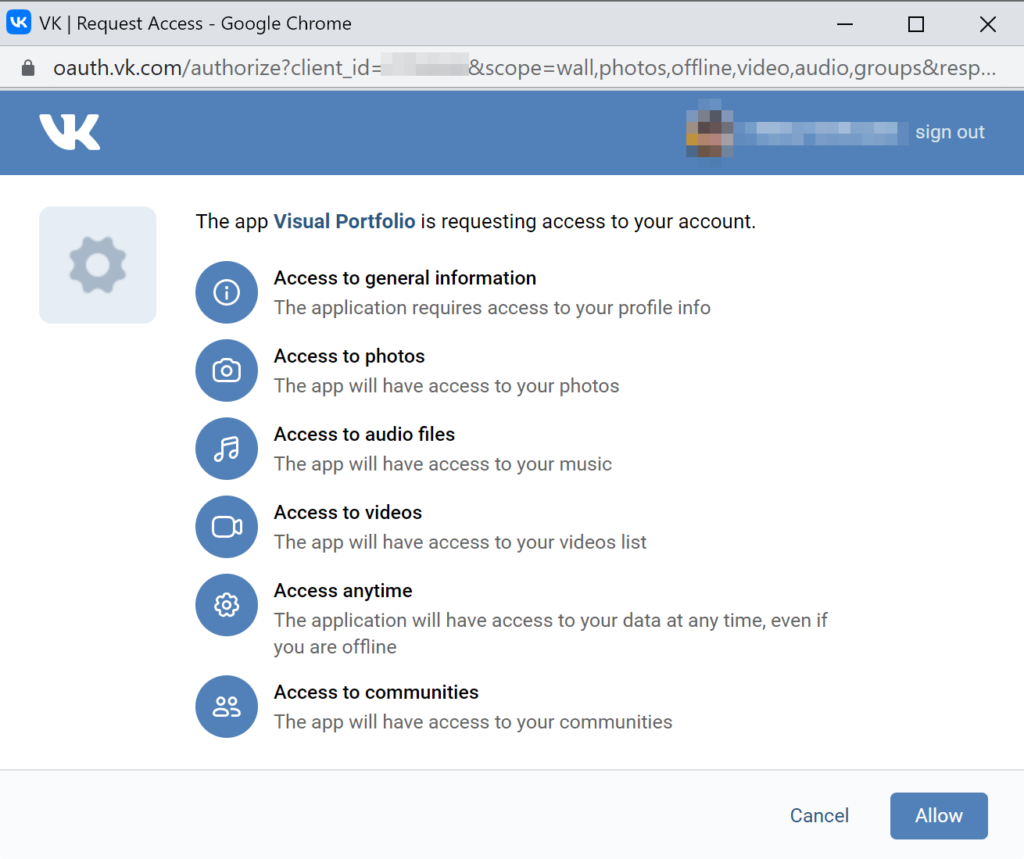Click the people icon for communities access
The width and height of the screenshot is (1024, 859).
[227, 706]
